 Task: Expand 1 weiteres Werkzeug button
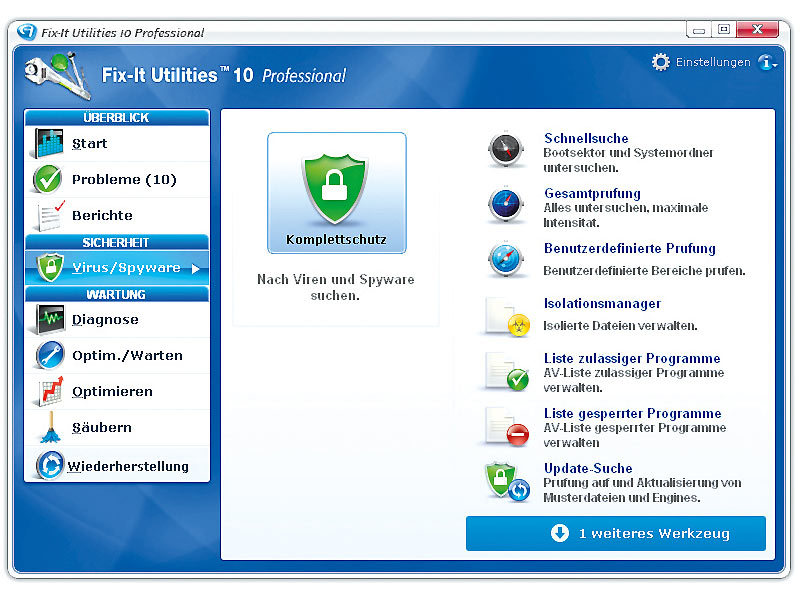(x=615, y=534)
